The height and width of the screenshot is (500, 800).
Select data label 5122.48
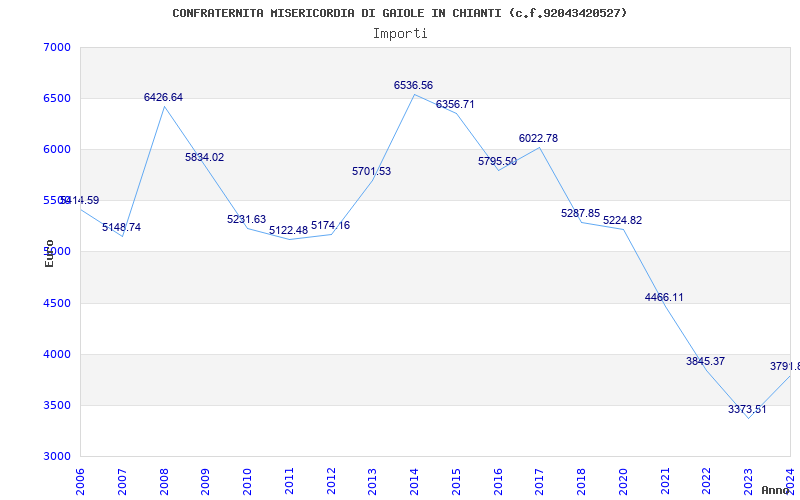pyautogui.click(x=289, y=231)
